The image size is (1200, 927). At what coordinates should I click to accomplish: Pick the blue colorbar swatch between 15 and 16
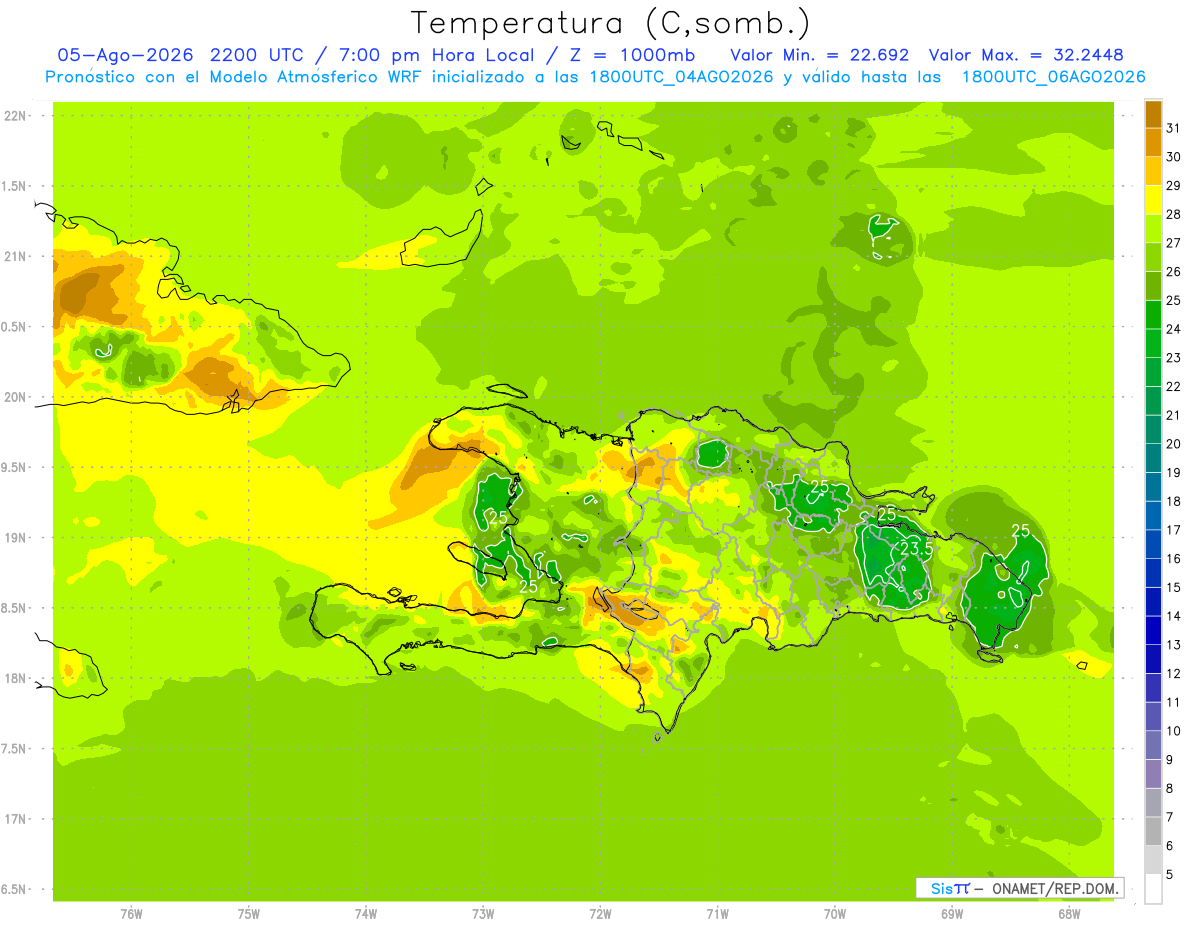(1153, 573)
